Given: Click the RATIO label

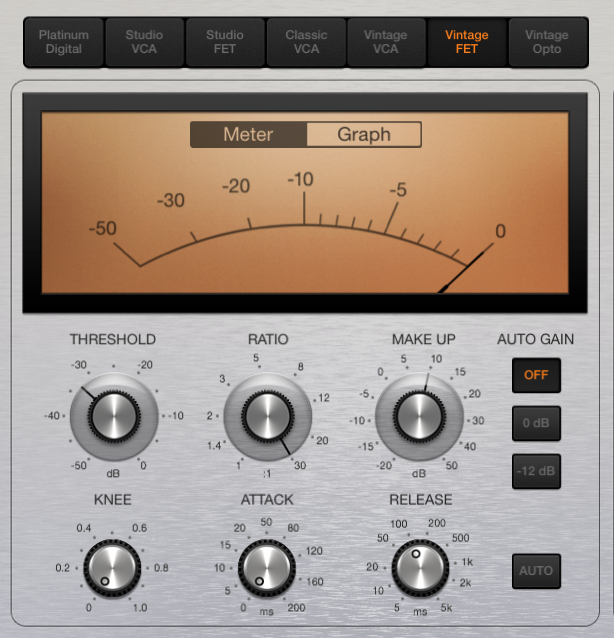Looking at the screenshot, I should pos(268,339).
